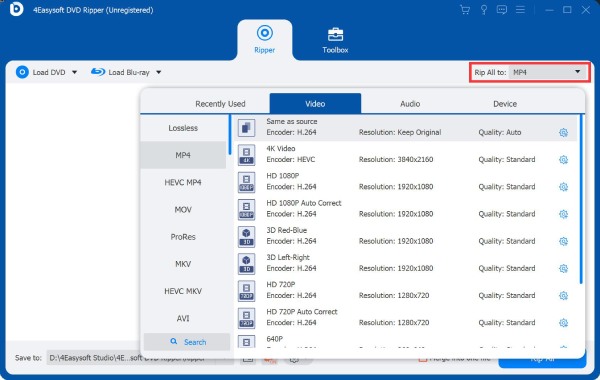The height and width of the screenshot is (380, 600).
Task: Open settings gear for 4K Video profile
Action: (x=563, y=160)
